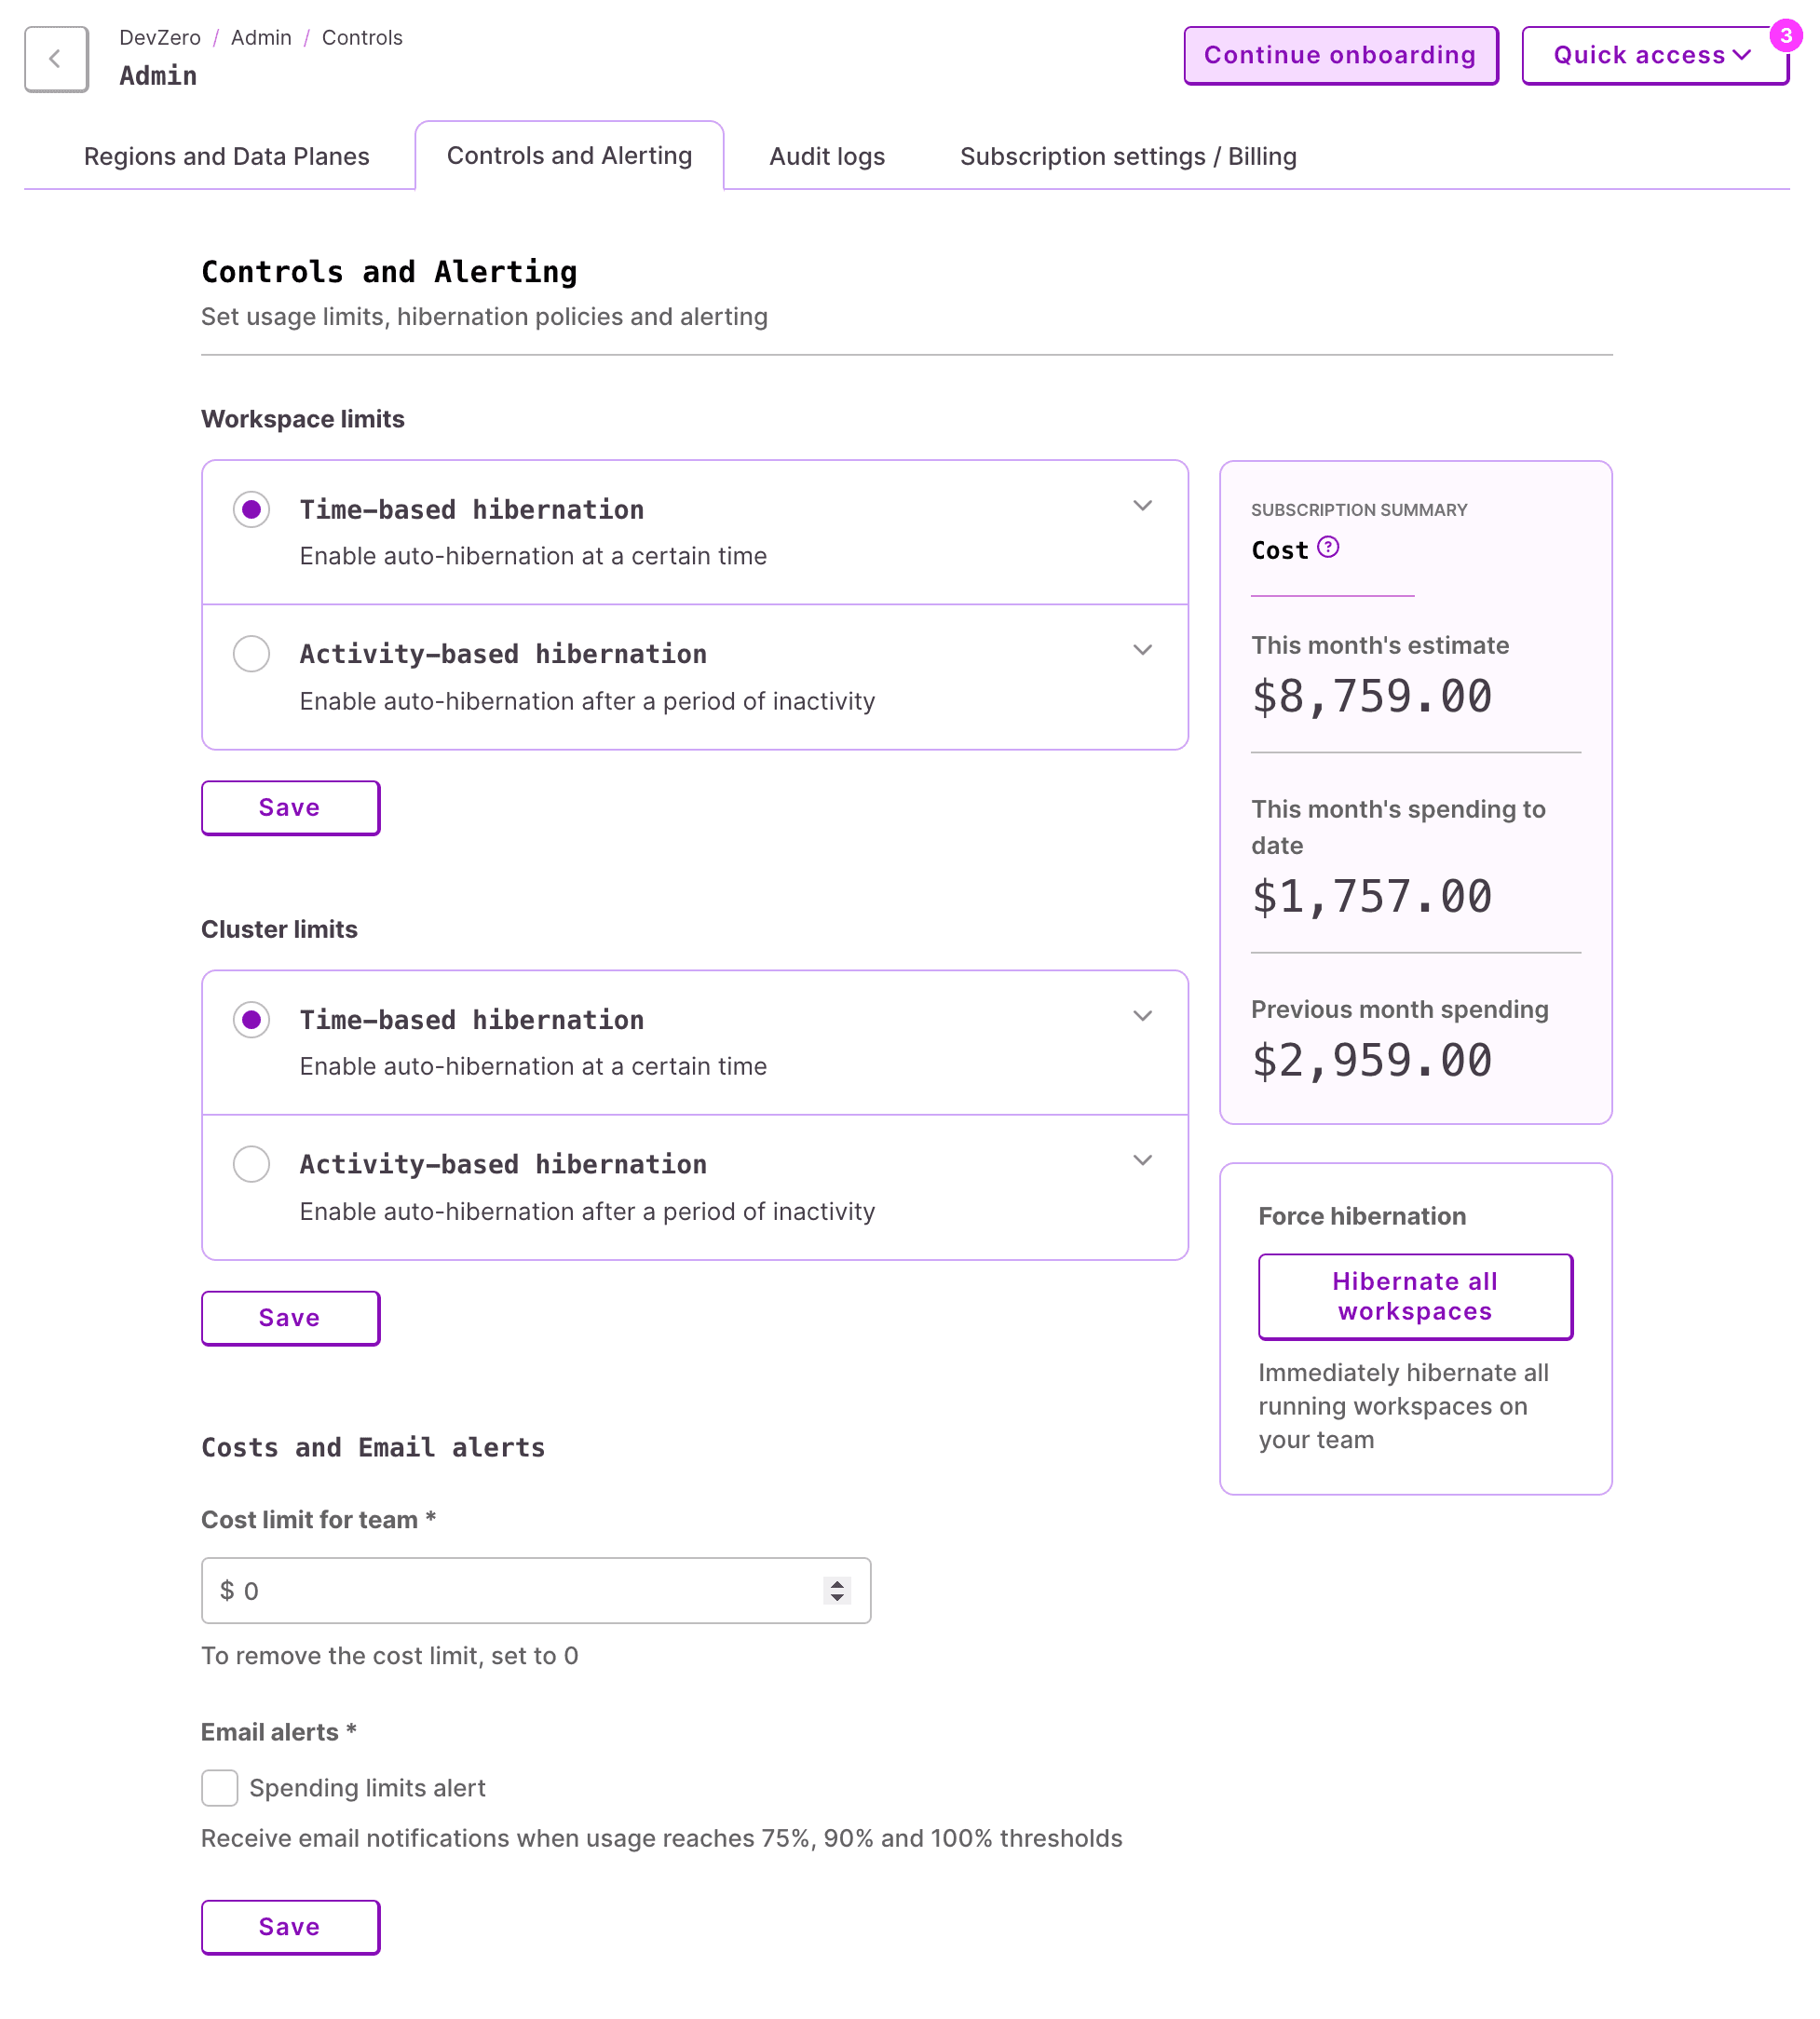Click the cost information help icon
This screenshot has width=1820, height=2019.
(x=1330, y=548)
